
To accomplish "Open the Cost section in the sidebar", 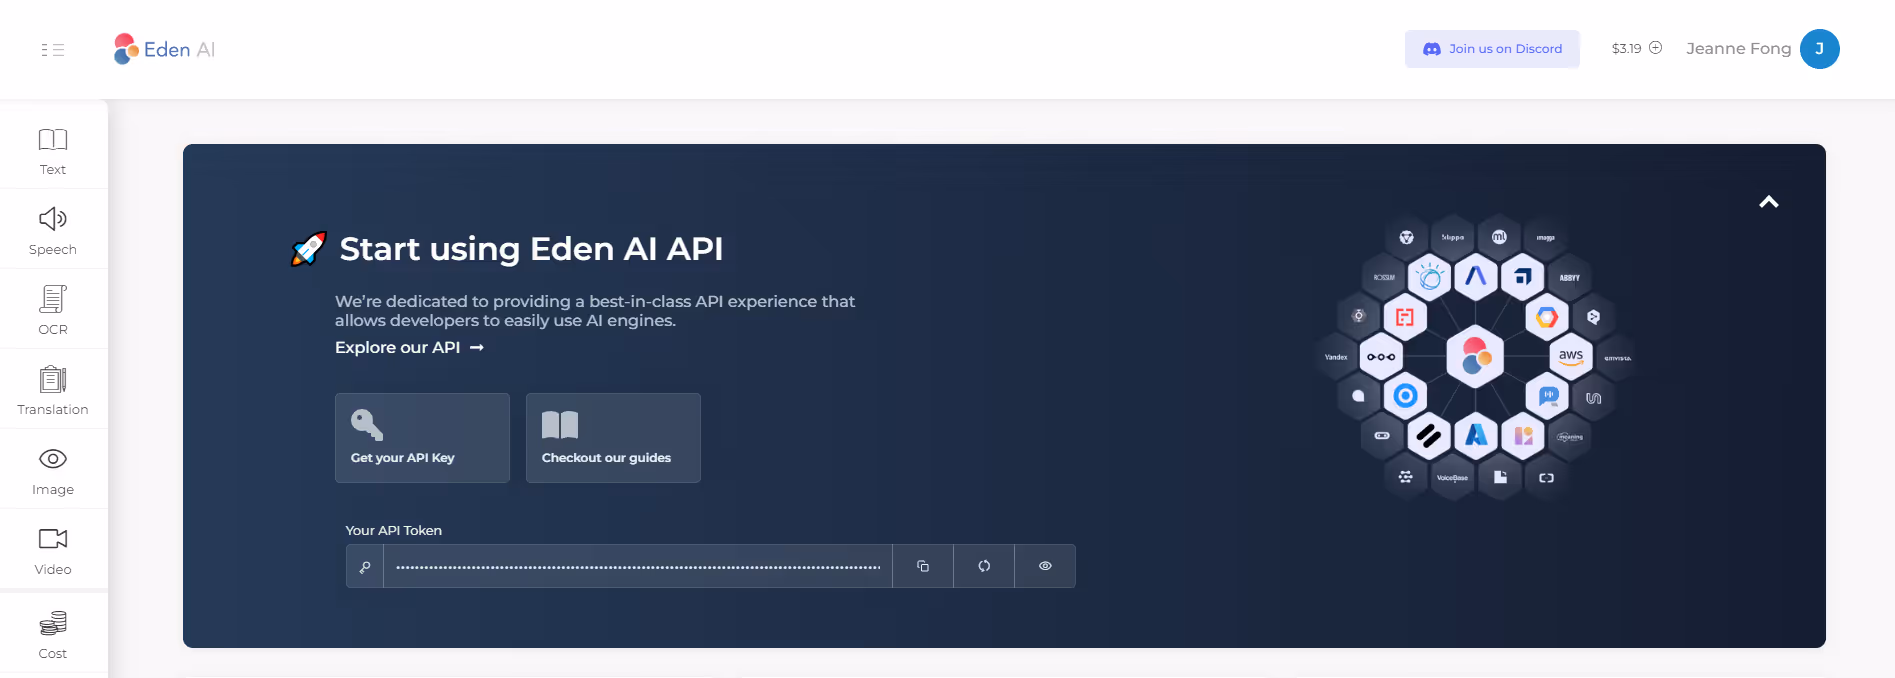I will [x=53, y=636].
